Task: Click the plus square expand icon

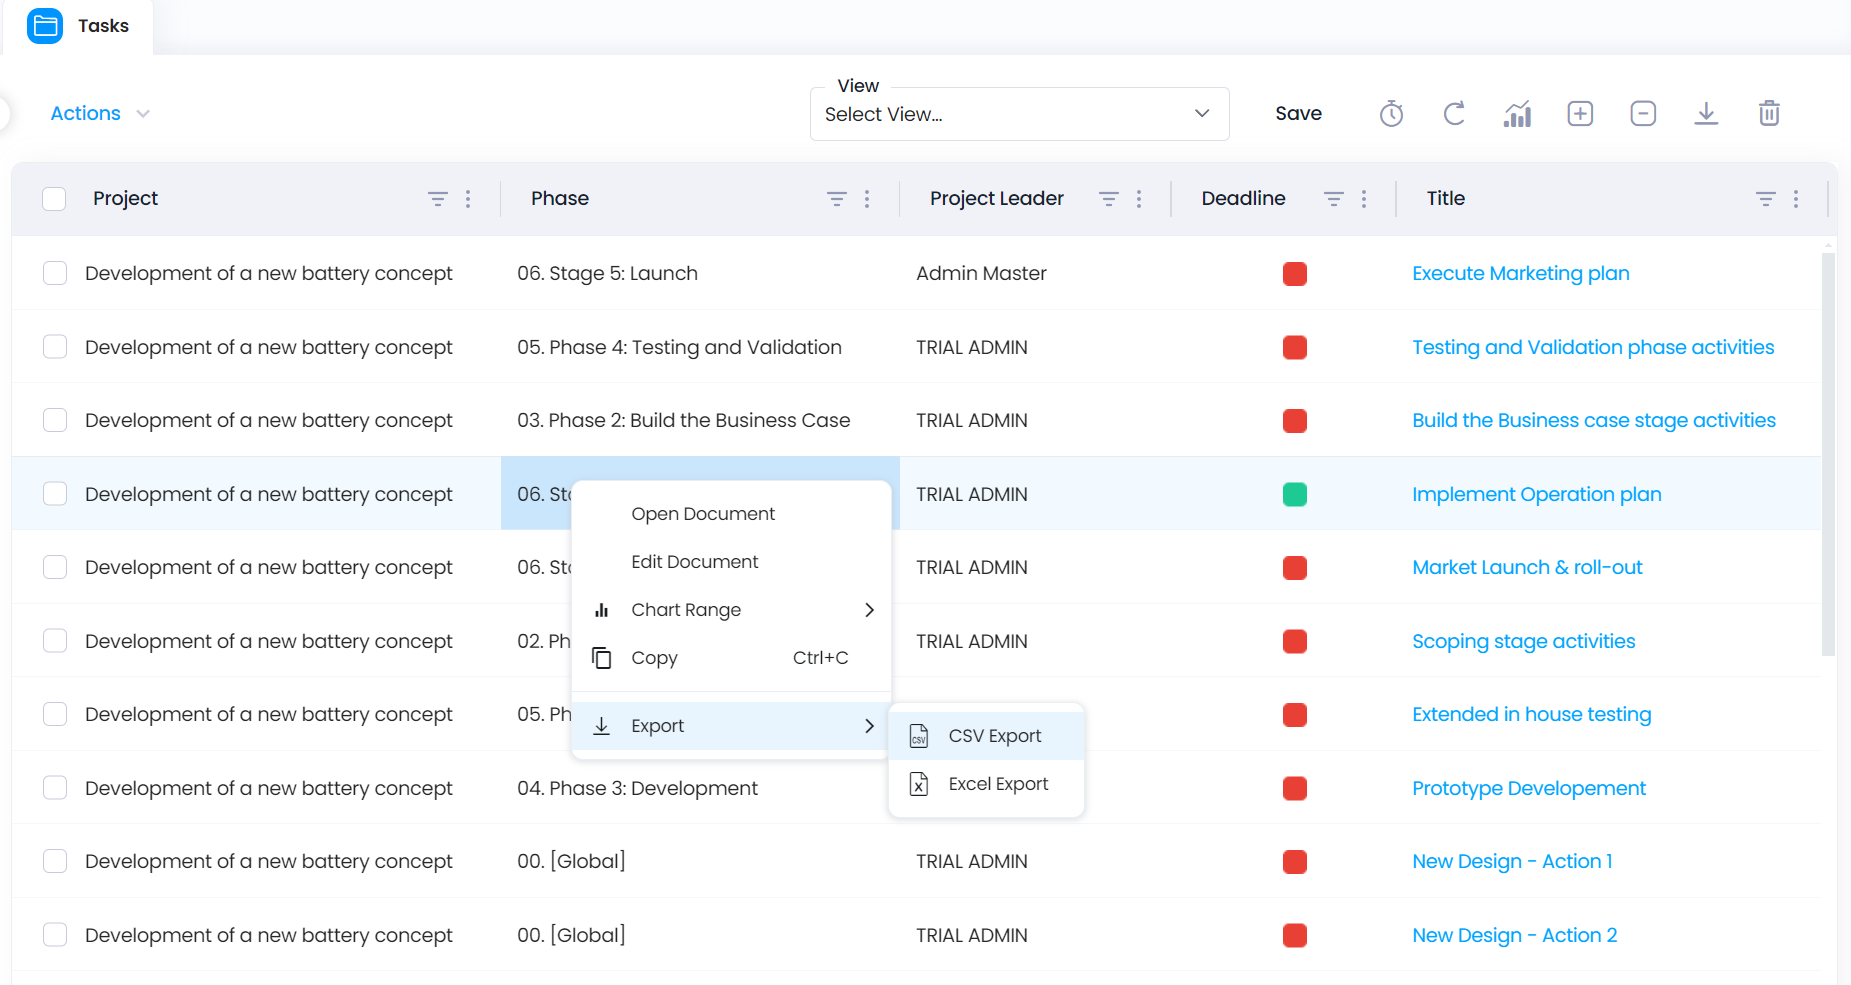Action: click(1580, 114)
